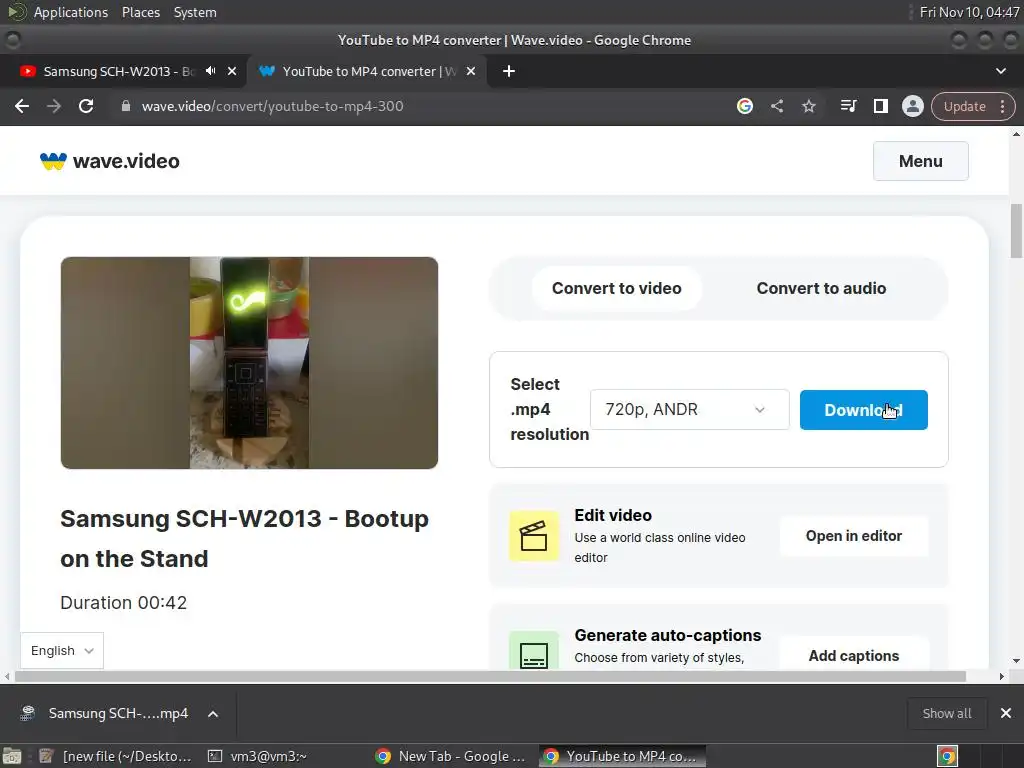
Task: Open the Places menu
Action: pos(140,12)
